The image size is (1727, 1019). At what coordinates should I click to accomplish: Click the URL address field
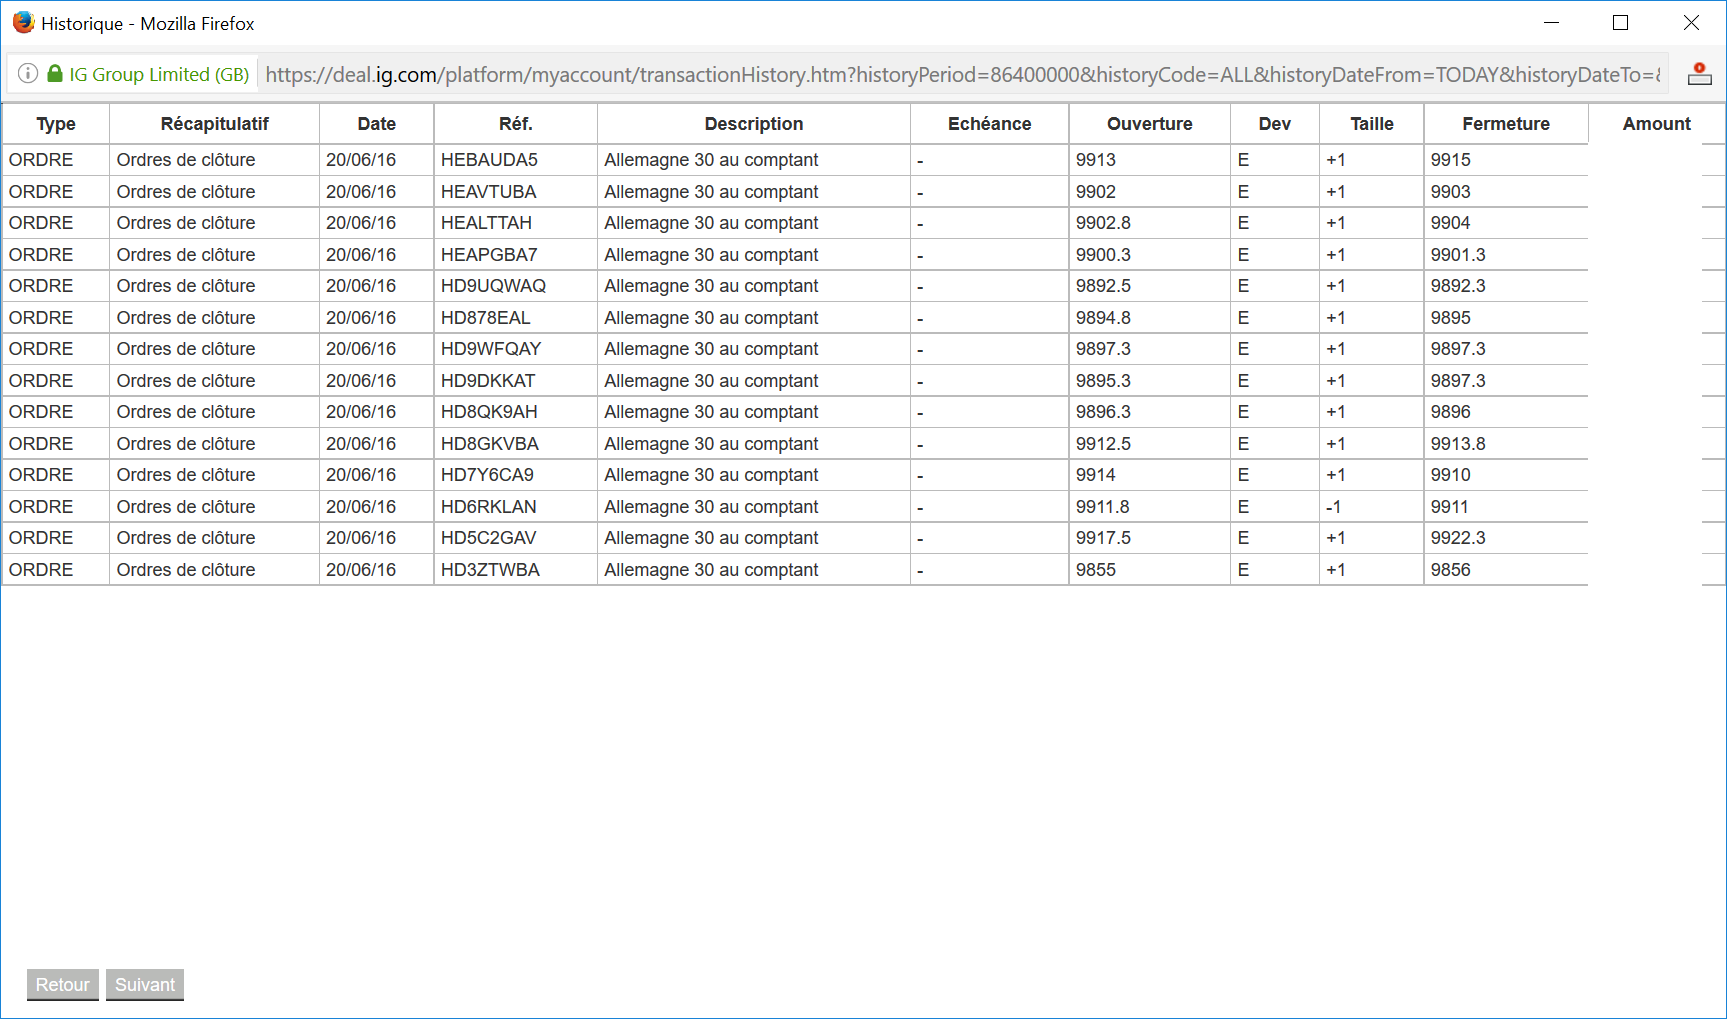[962, 75]
